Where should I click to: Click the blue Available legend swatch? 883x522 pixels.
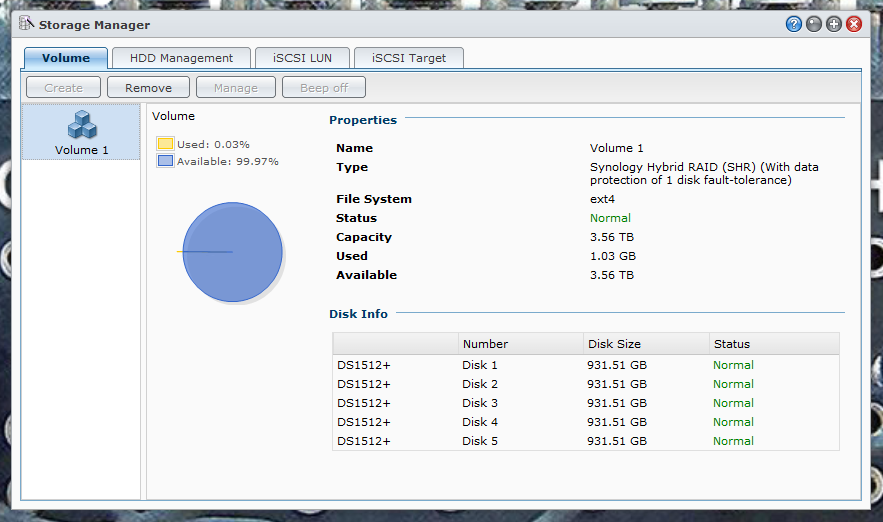(166, 161)
